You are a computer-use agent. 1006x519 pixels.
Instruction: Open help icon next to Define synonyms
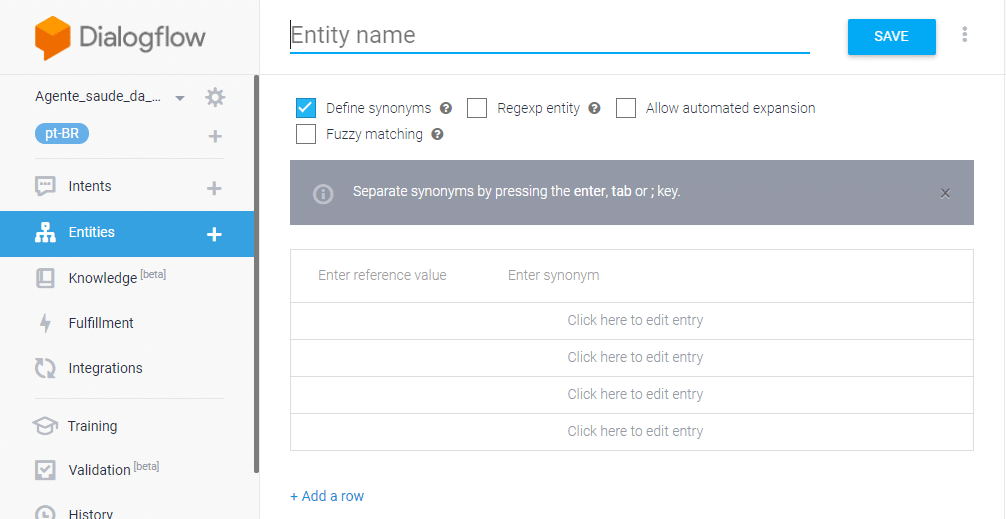pos(446,108)
